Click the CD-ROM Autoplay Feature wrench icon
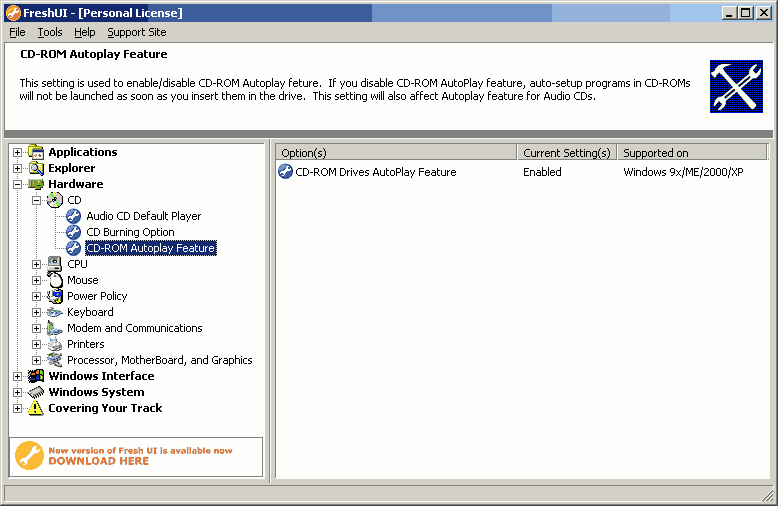The width and height of the screenshot is (778, 506). (x=73, y=248)
